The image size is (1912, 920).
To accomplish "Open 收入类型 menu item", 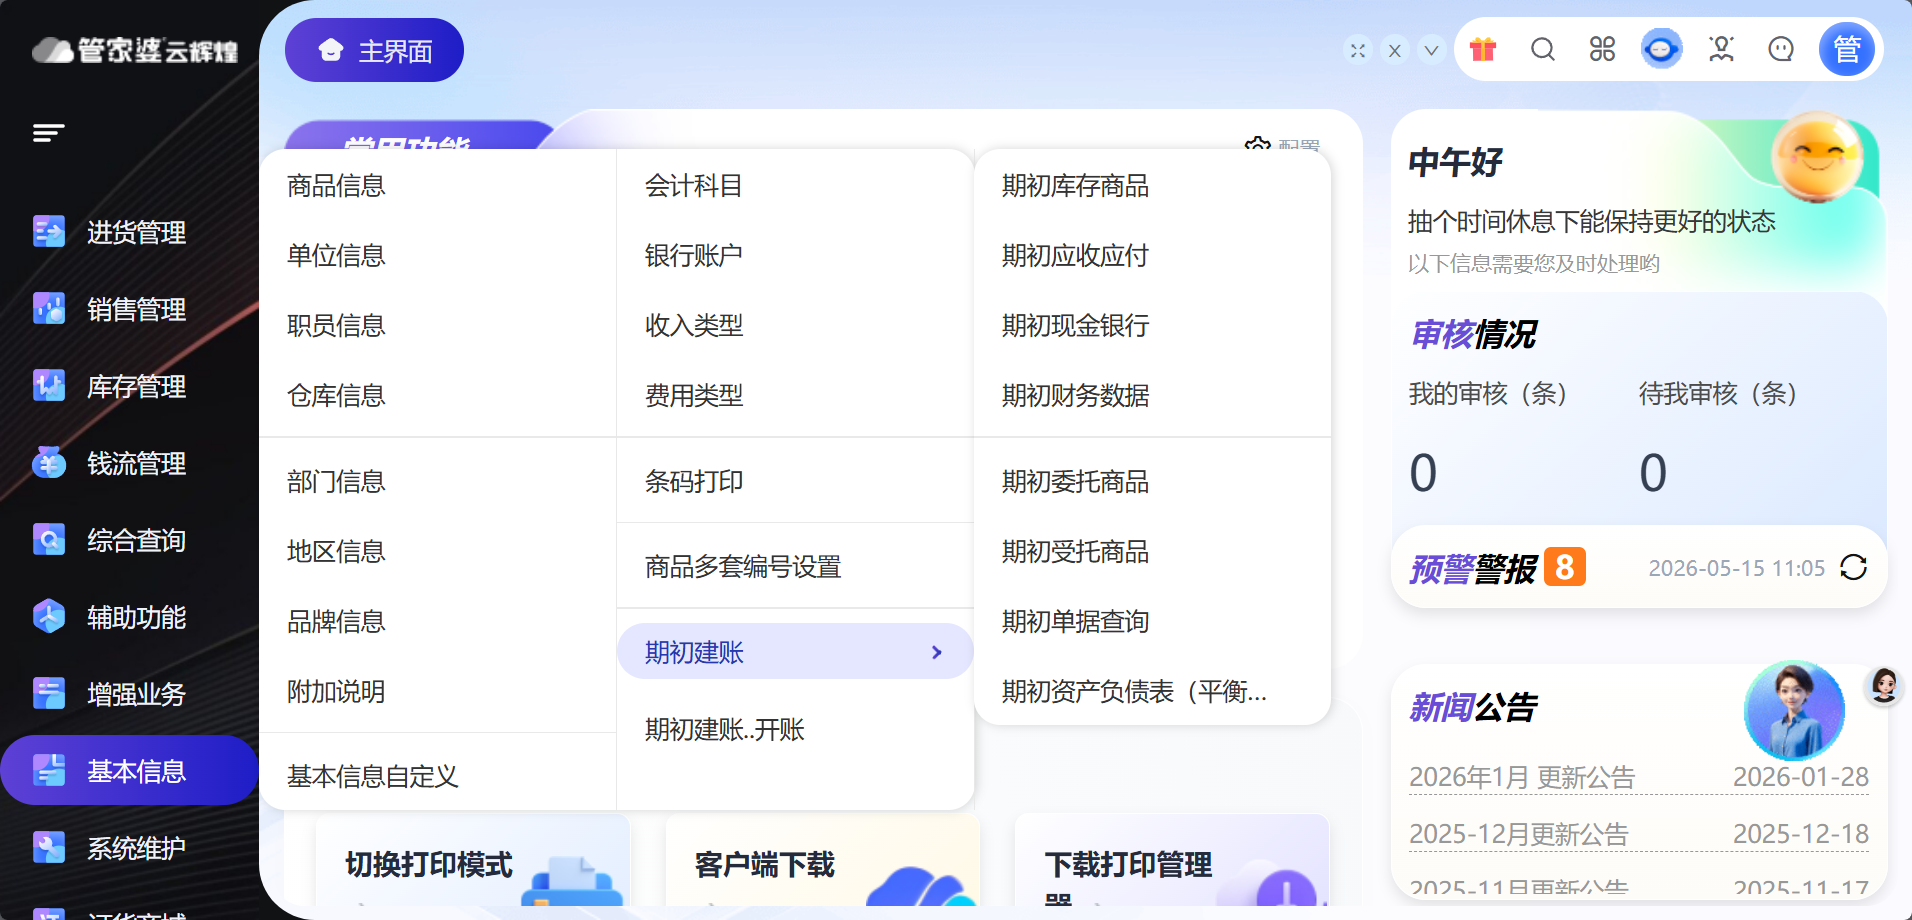I will 694,326.
